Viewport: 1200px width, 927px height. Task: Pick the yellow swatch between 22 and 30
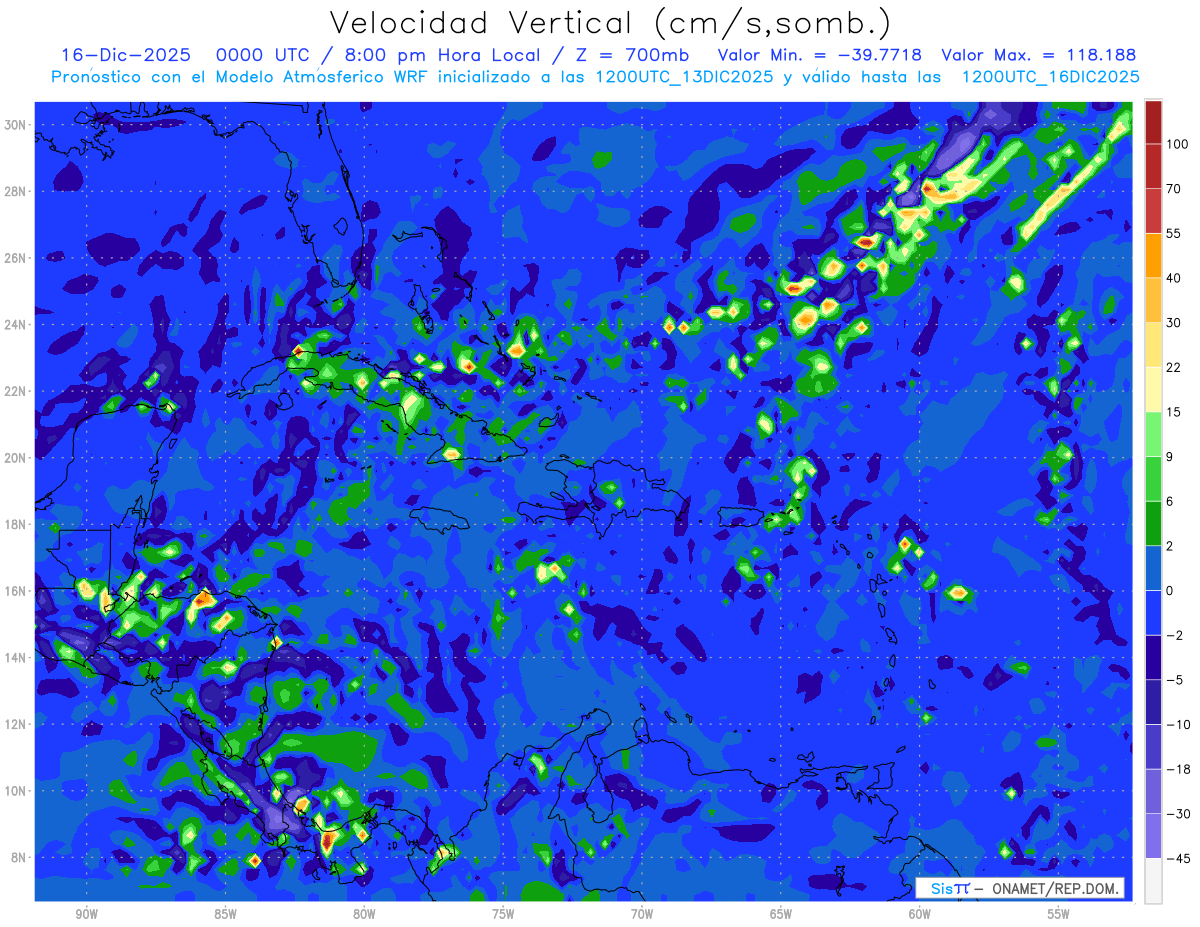(1153, 345)
